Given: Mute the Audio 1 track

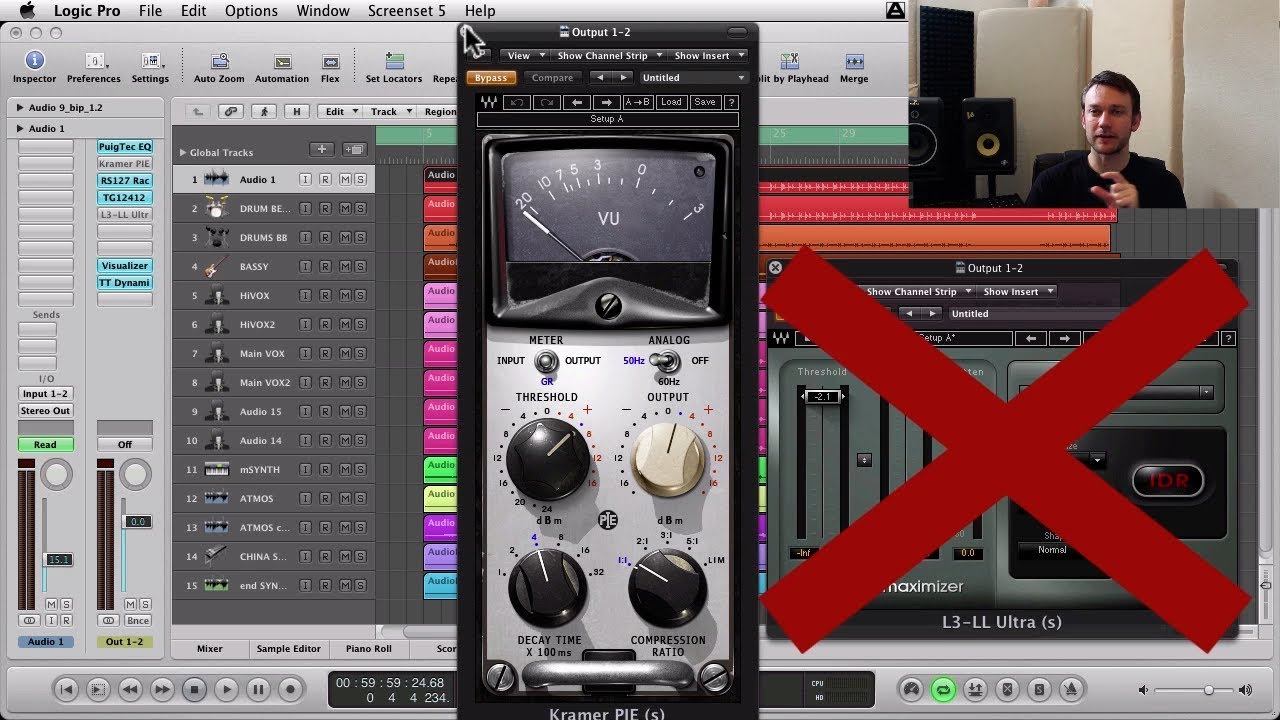Looking at the screenshot, I should [345, 179].
